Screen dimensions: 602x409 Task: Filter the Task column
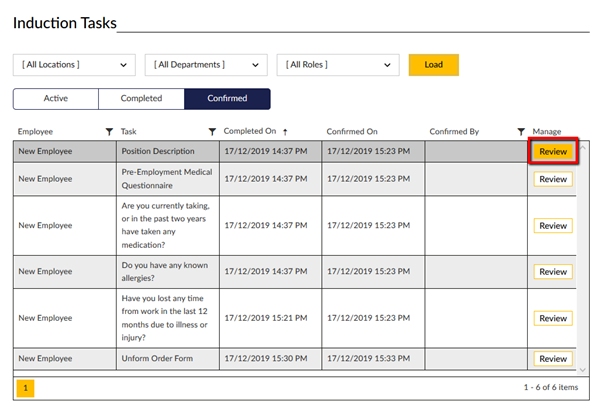(212, 132)
